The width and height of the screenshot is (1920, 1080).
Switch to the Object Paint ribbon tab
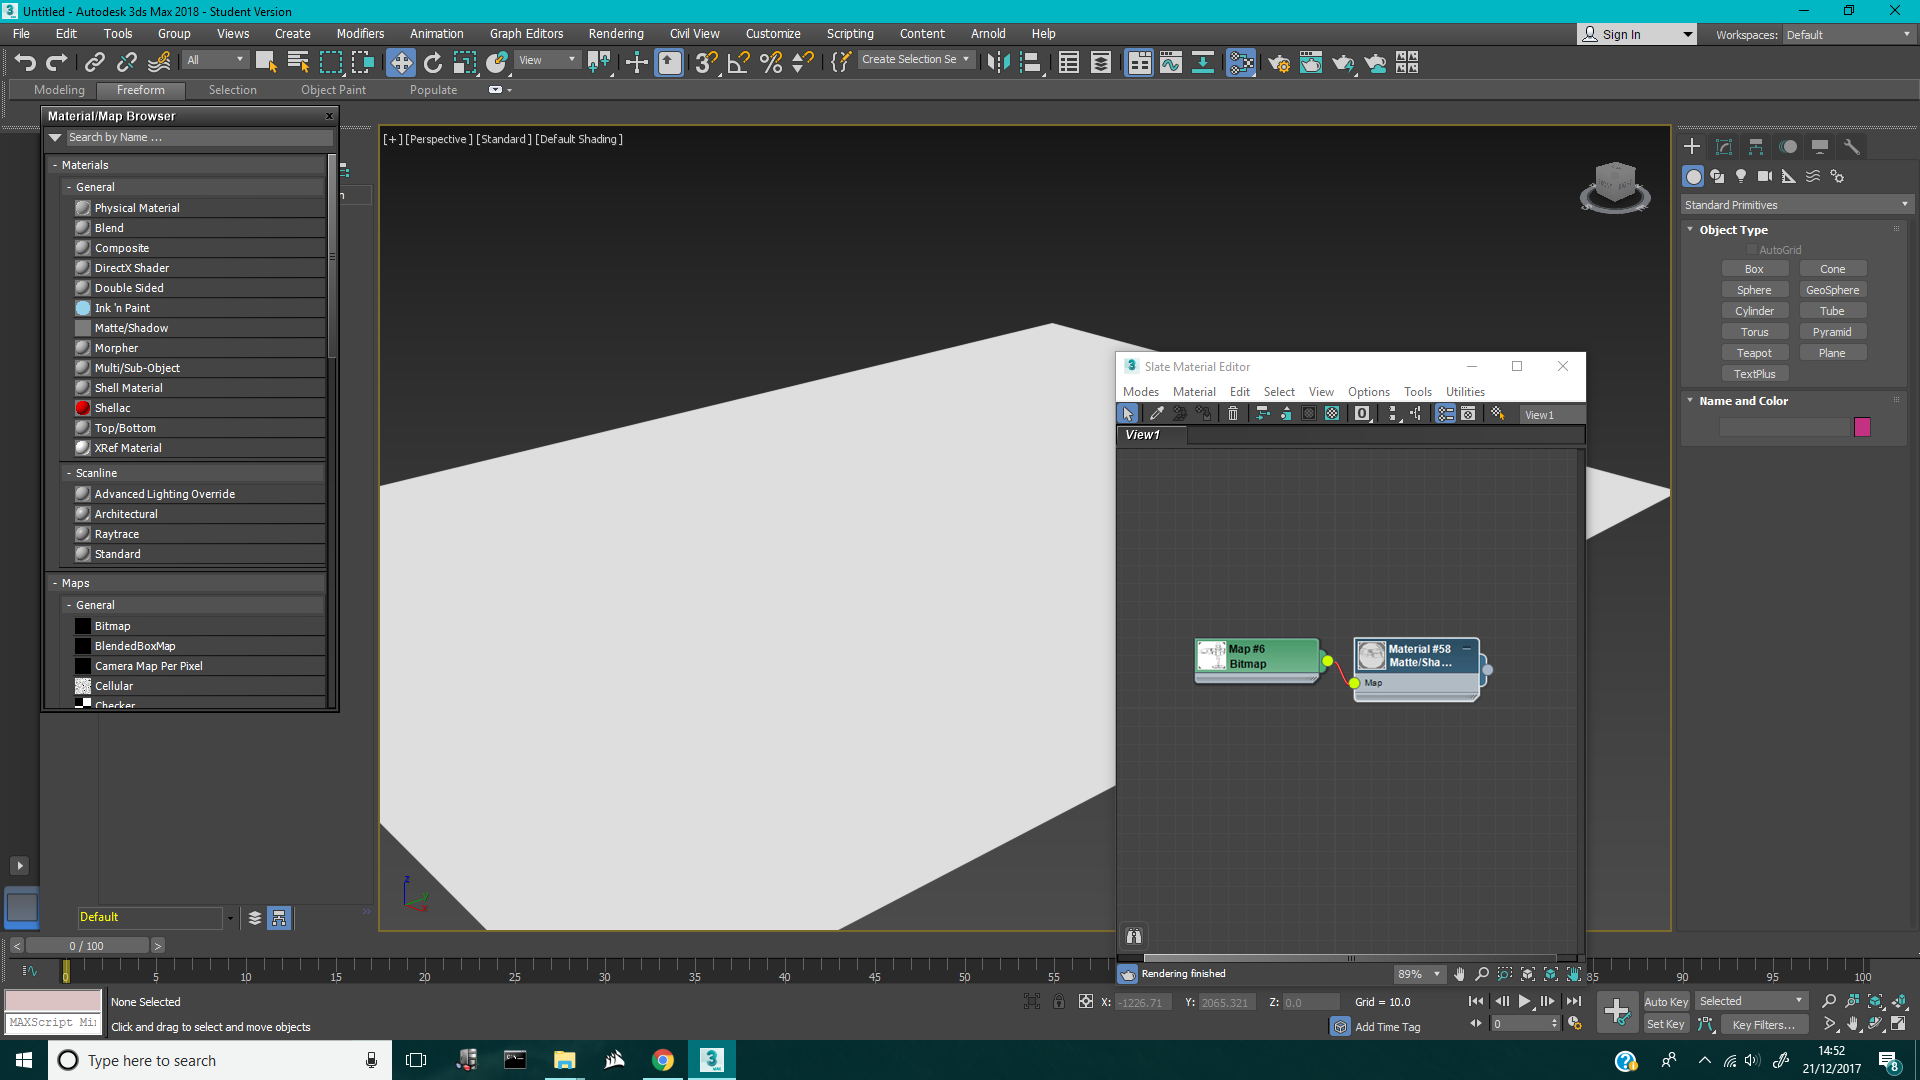[333, 89]
